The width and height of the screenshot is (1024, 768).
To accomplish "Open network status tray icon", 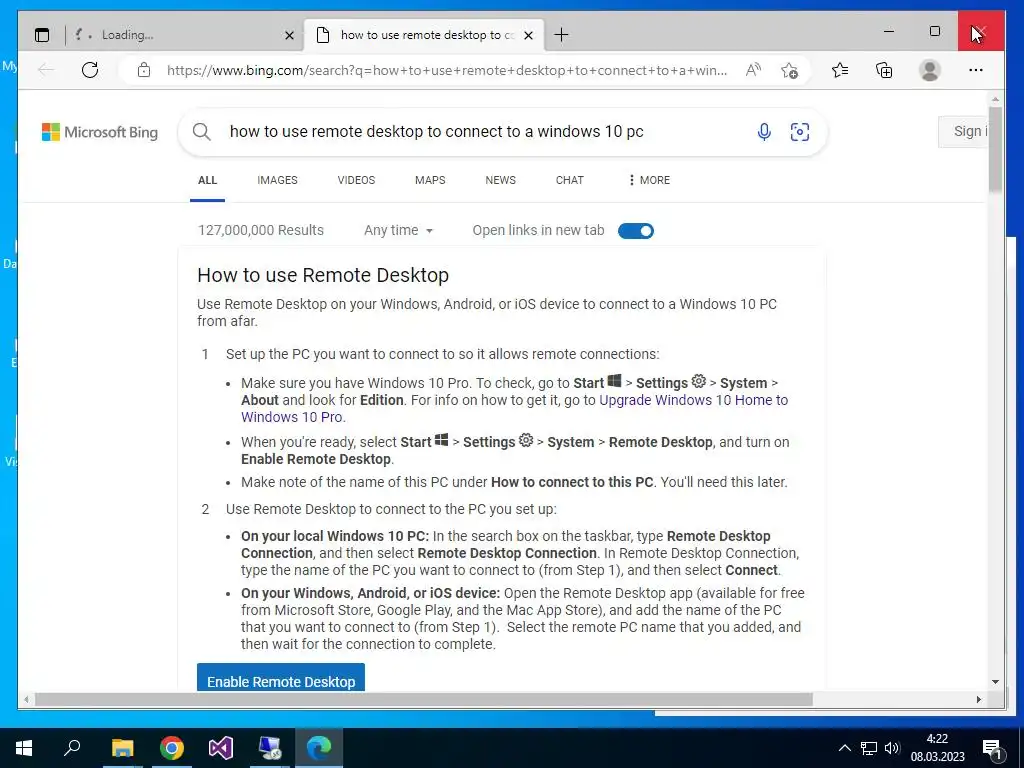I will (x=869, y=748).
